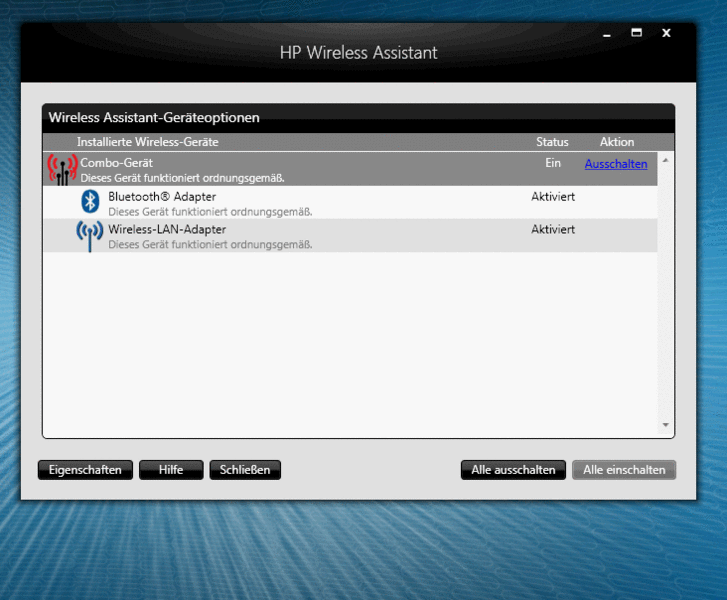Click the red Combo-Gerät antenna icon
The height and width of the screenshot is (600, 727).
pyautogui.click(x=62, y=169)
